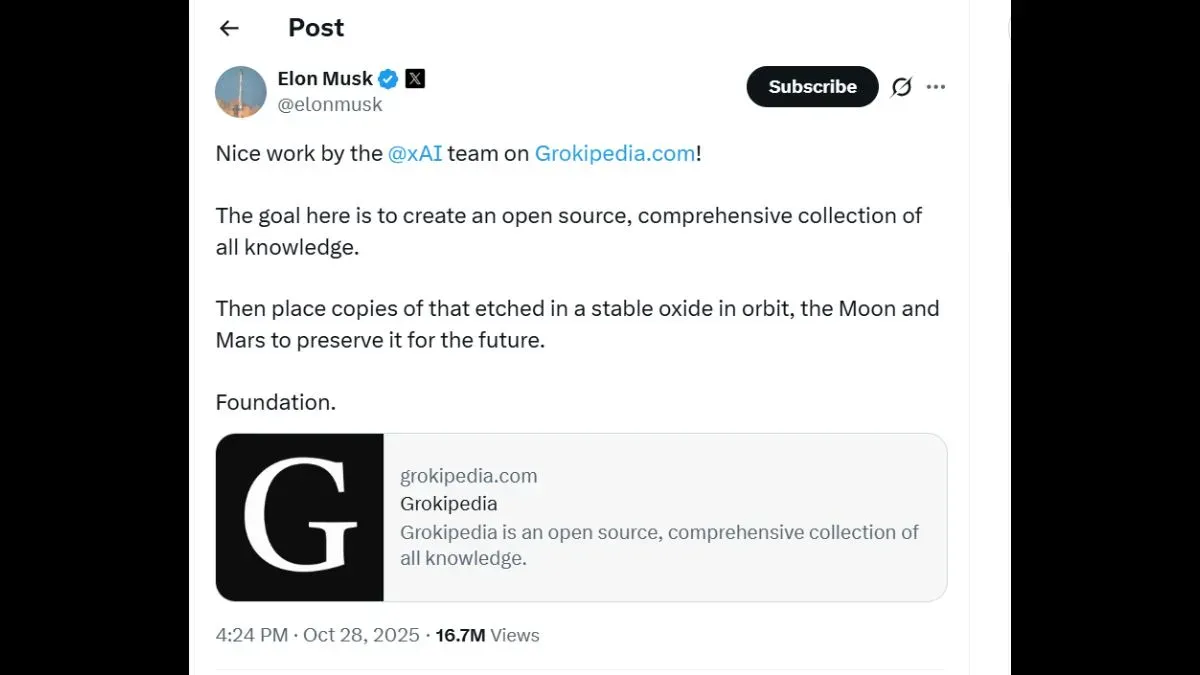This screenshot has width=1200, height=675.
Task: Click the Elon Musk display name
Action: click(325, 79)
